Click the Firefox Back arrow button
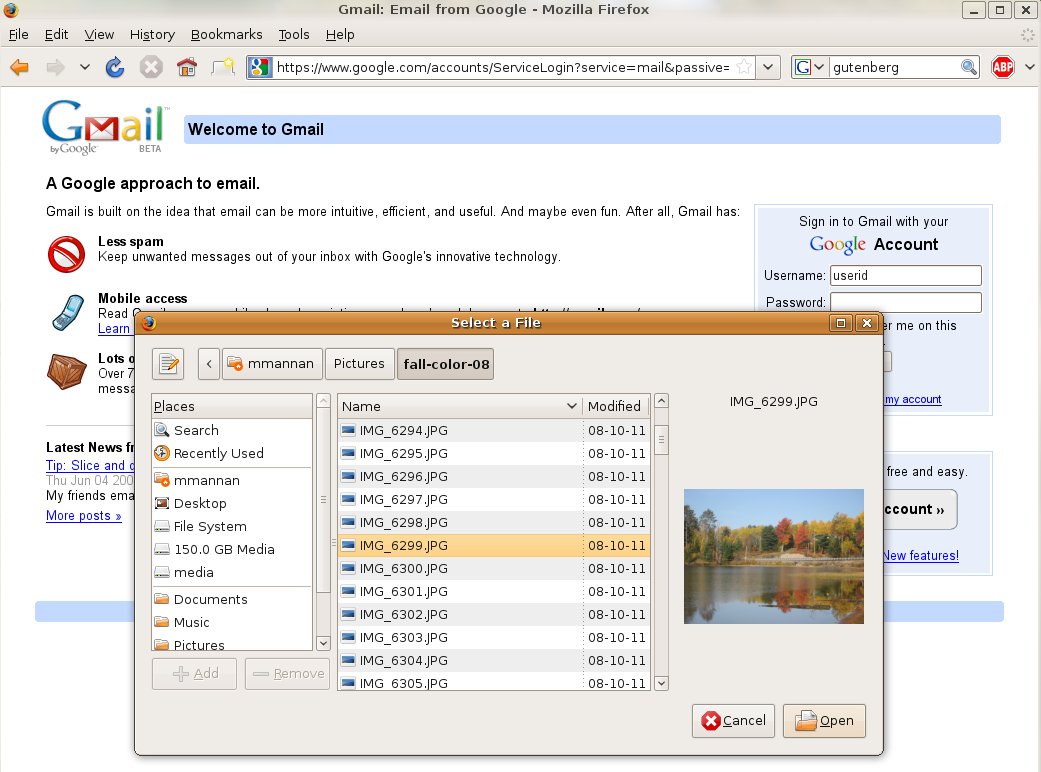 (20, 67)
